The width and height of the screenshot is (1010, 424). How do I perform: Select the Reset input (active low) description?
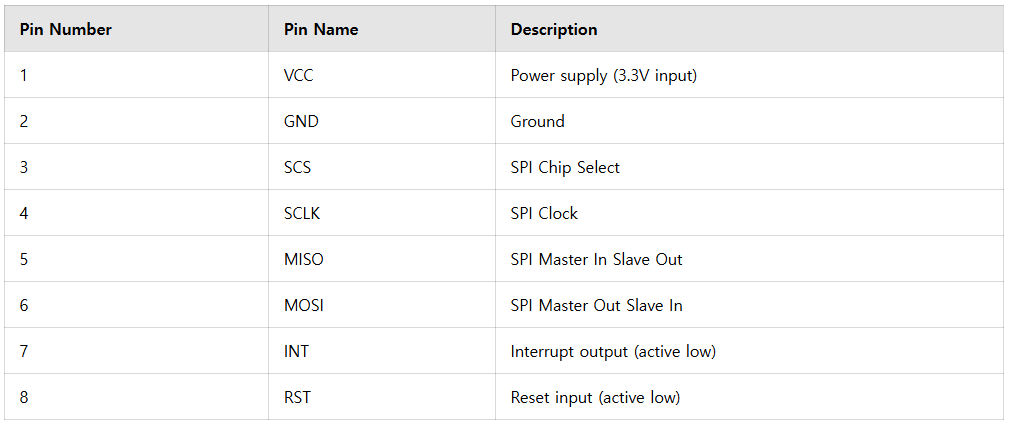click(595, 398)
